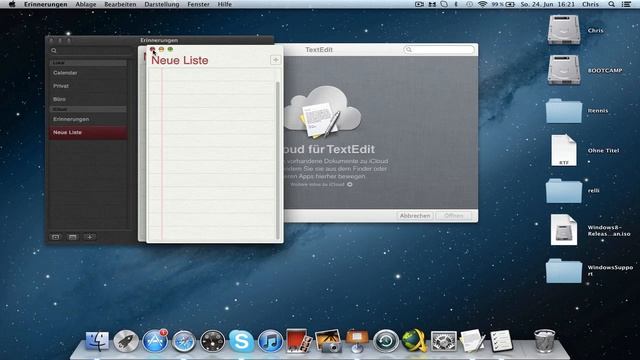Select the Windows8 Release iso file
The image size is (640, 360).
pyautogui.click(x=564, y=230)
